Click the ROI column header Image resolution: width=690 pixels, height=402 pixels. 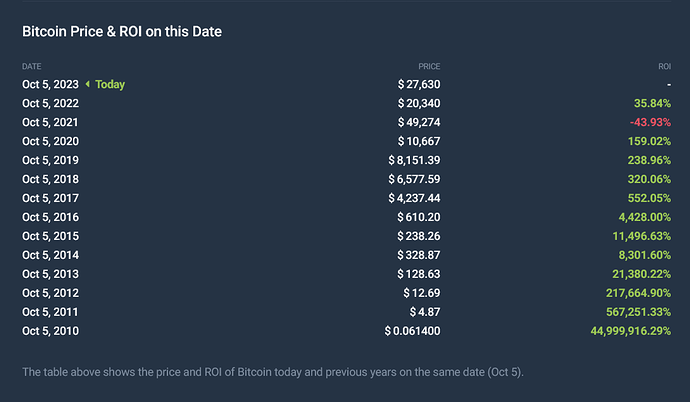pyautogui.click(x=664, y=66)
